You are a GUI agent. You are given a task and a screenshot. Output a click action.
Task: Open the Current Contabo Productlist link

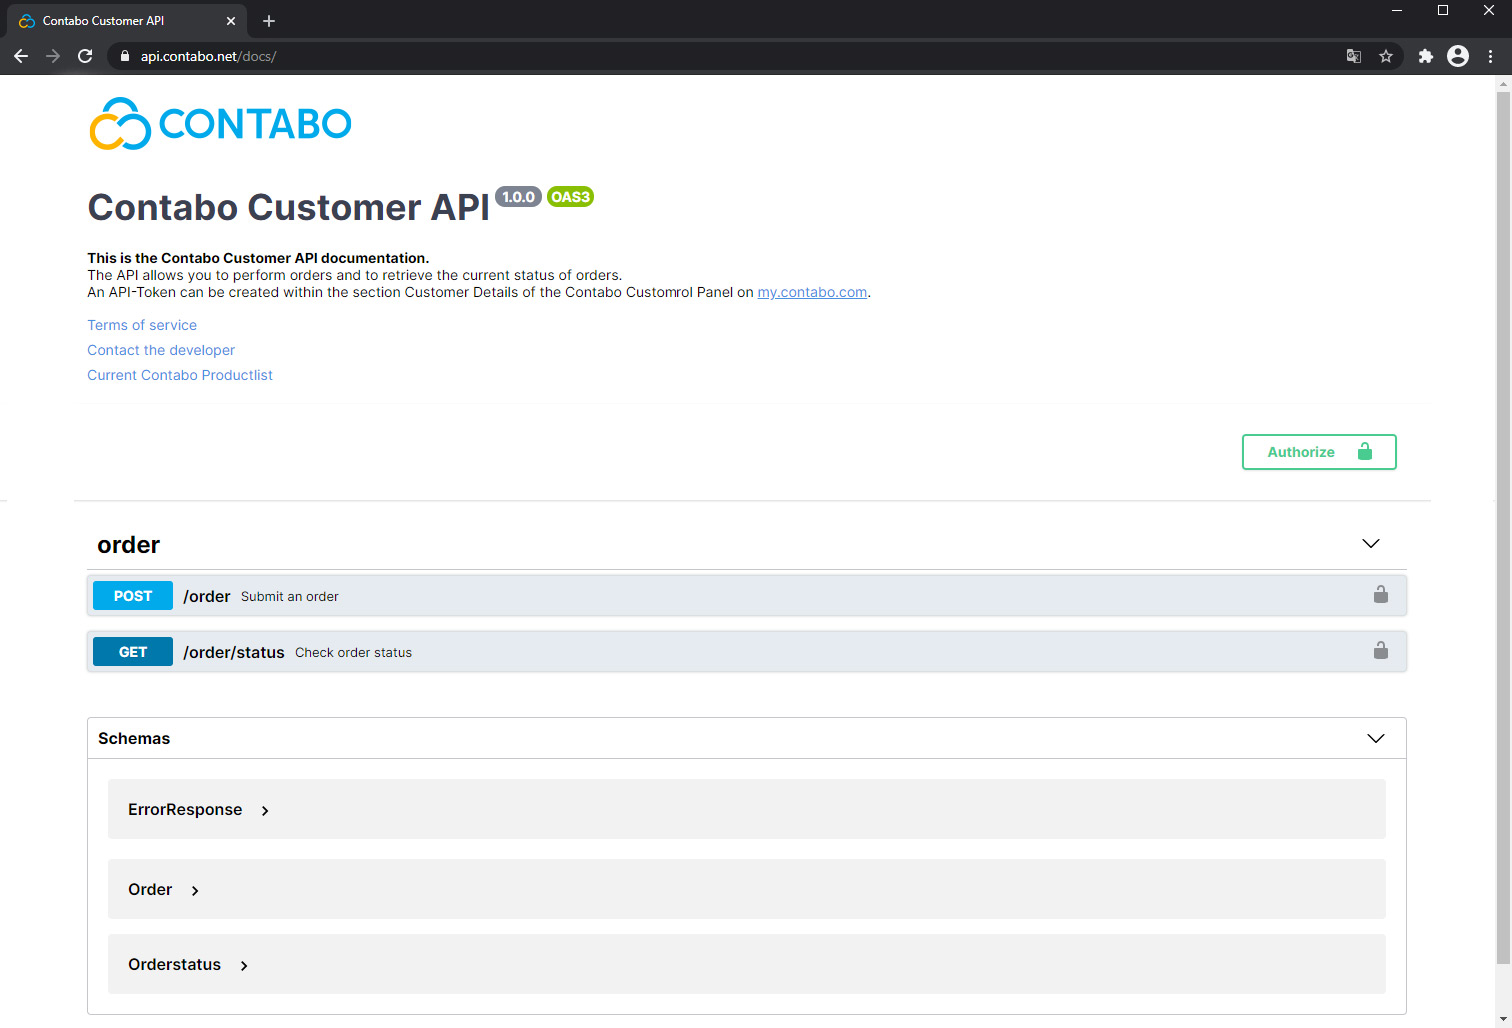180,375
